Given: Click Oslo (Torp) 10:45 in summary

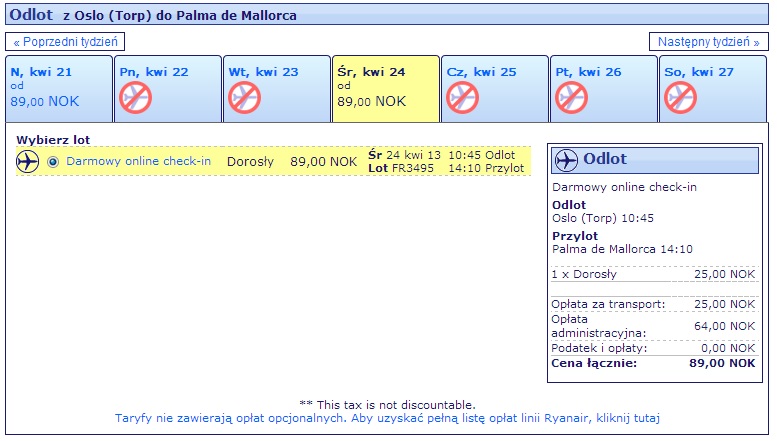Looking at the screenshot, I should (x=603, y=218).
